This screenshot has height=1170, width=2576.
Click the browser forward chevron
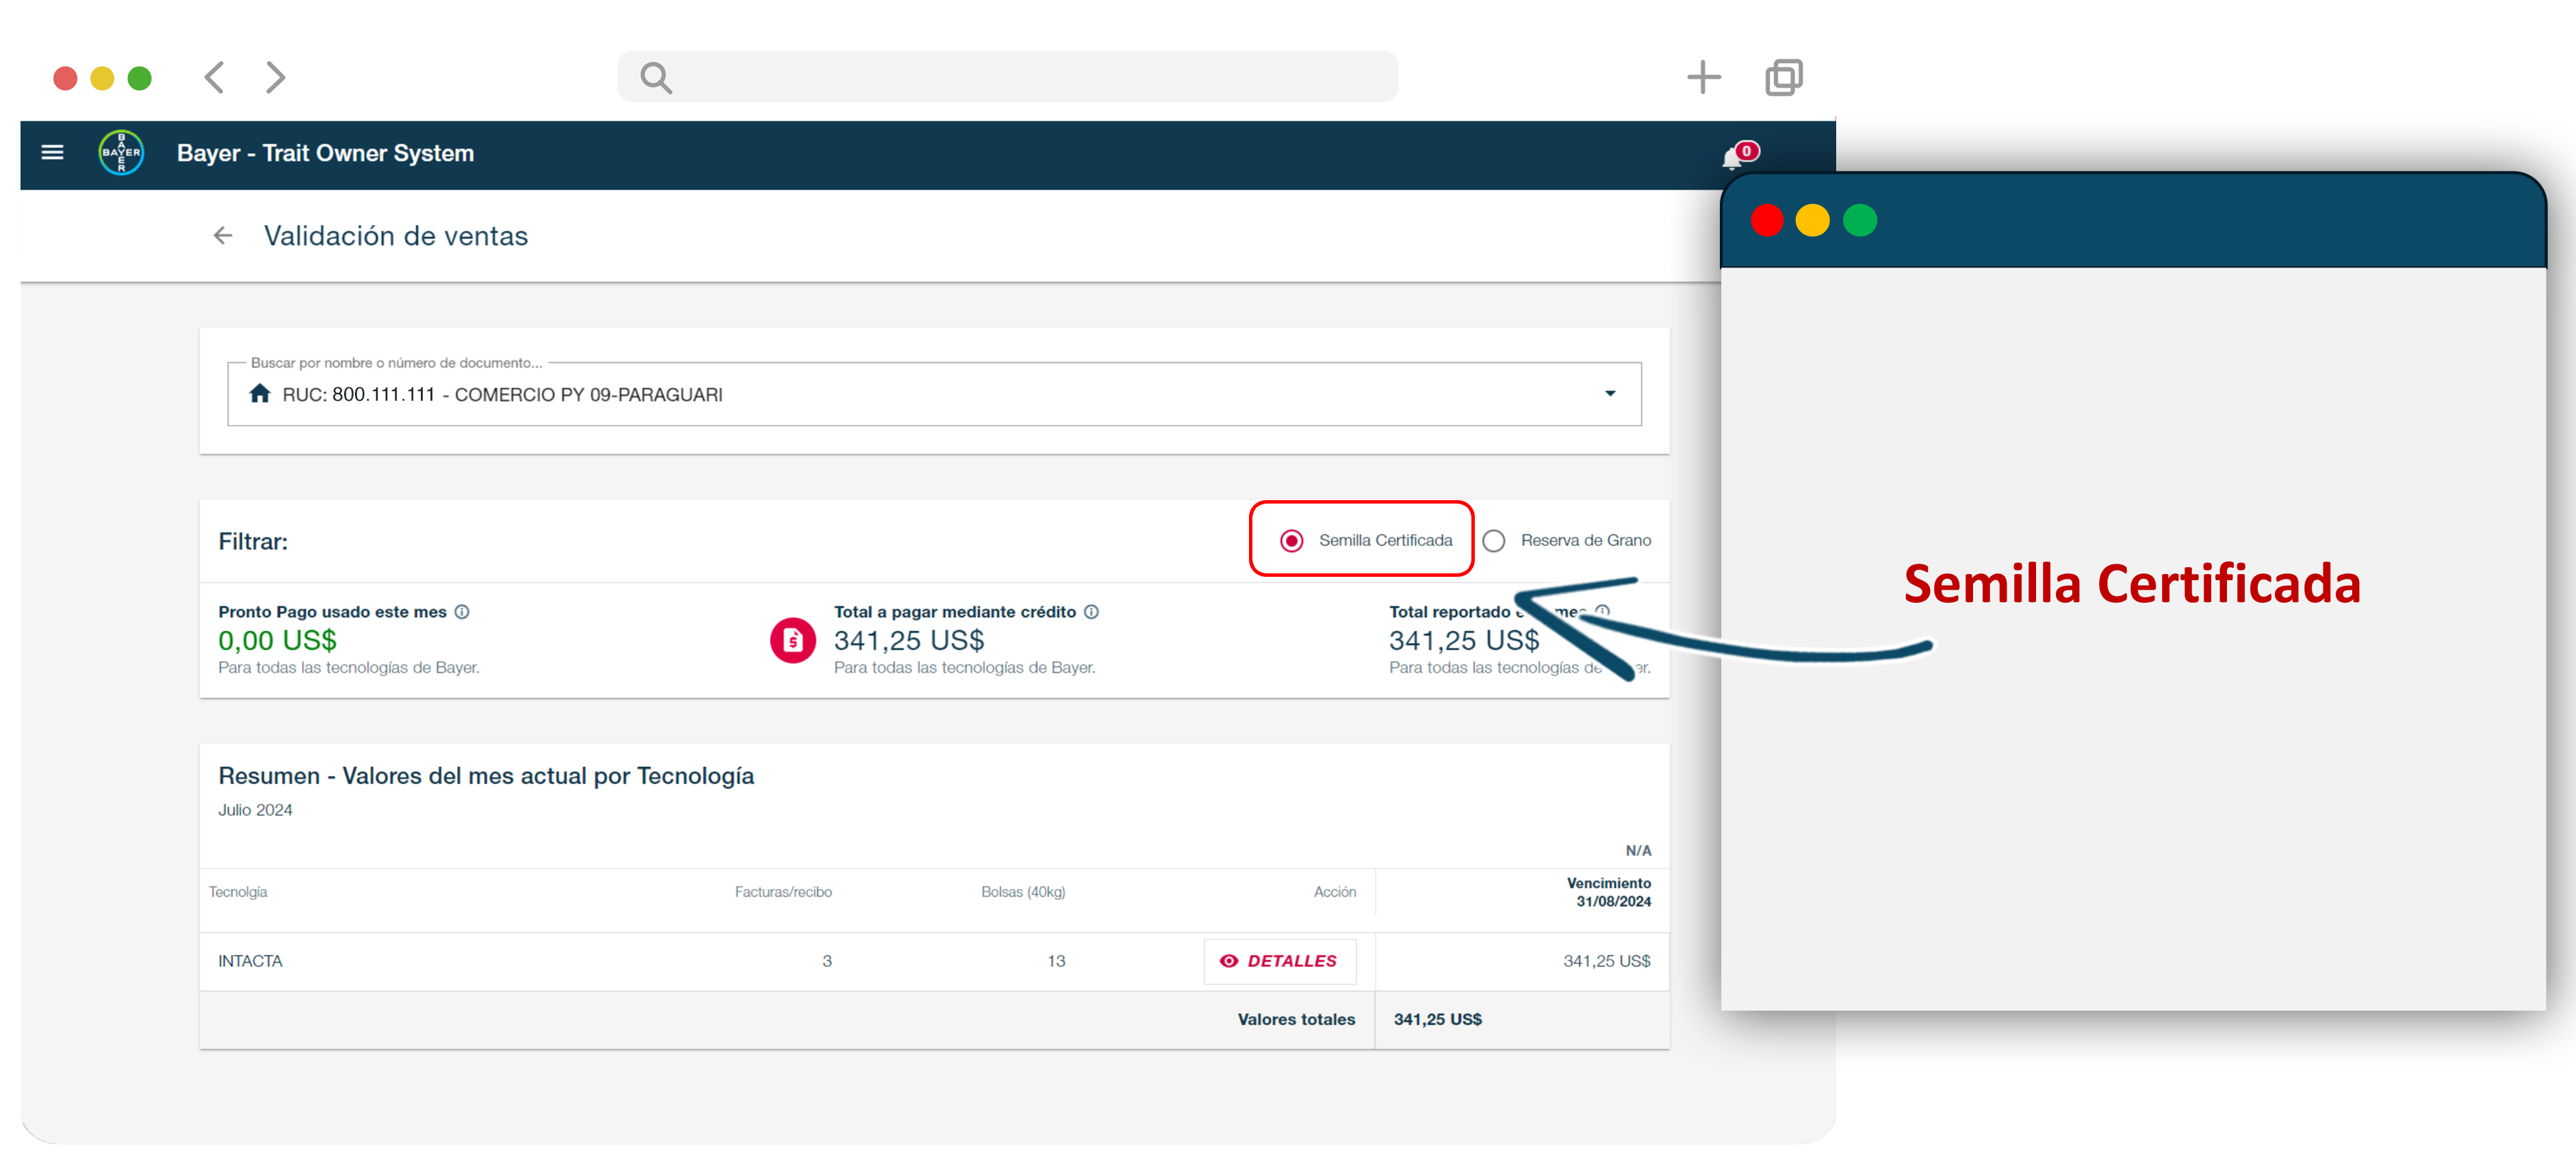point(275,77)
